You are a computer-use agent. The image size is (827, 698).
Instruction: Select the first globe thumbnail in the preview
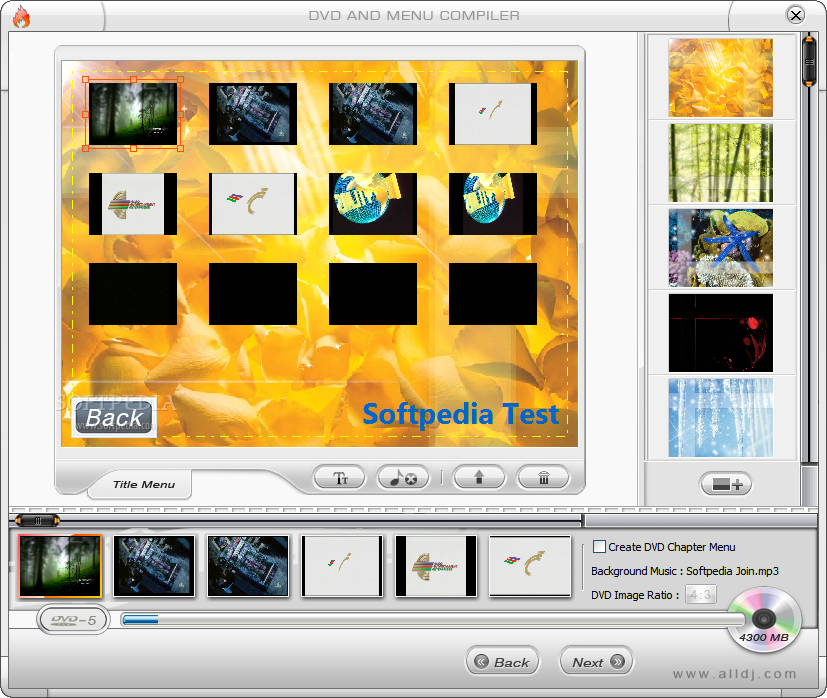pyautogui.click(x=373, y=204)
